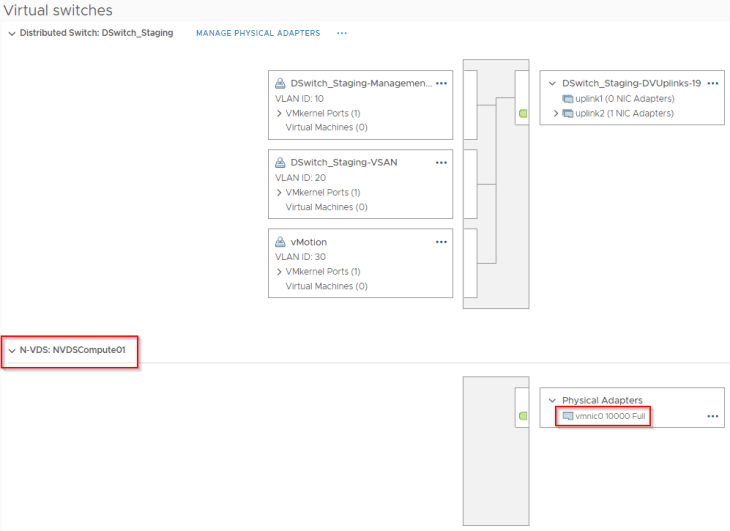Click the vMotion port group icon
The height and width of the screenshot is (531, 730).
click(x=281, y=242)
